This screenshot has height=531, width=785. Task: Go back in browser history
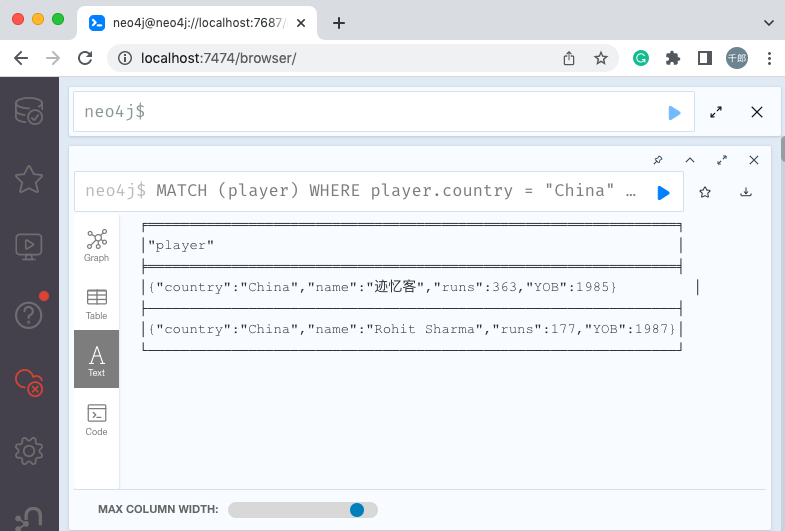point(21,58)
